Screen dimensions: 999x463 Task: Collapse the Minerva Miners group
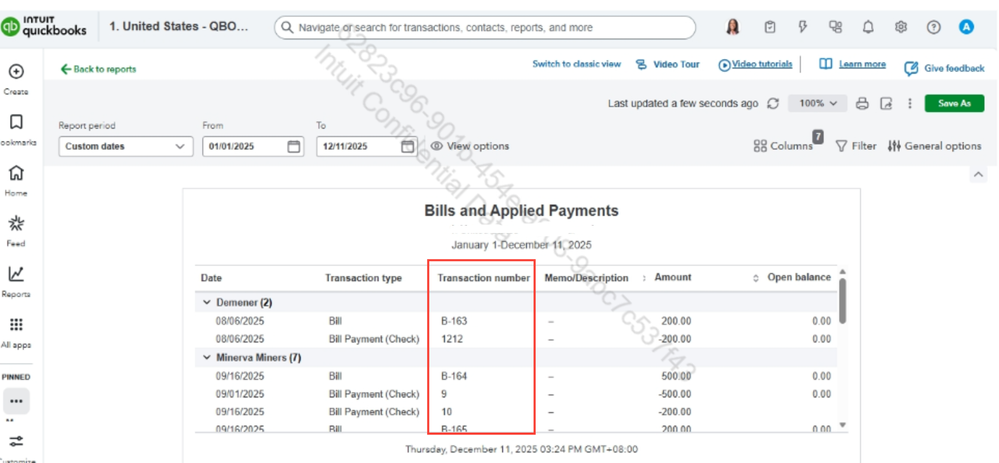click(206, 358)
